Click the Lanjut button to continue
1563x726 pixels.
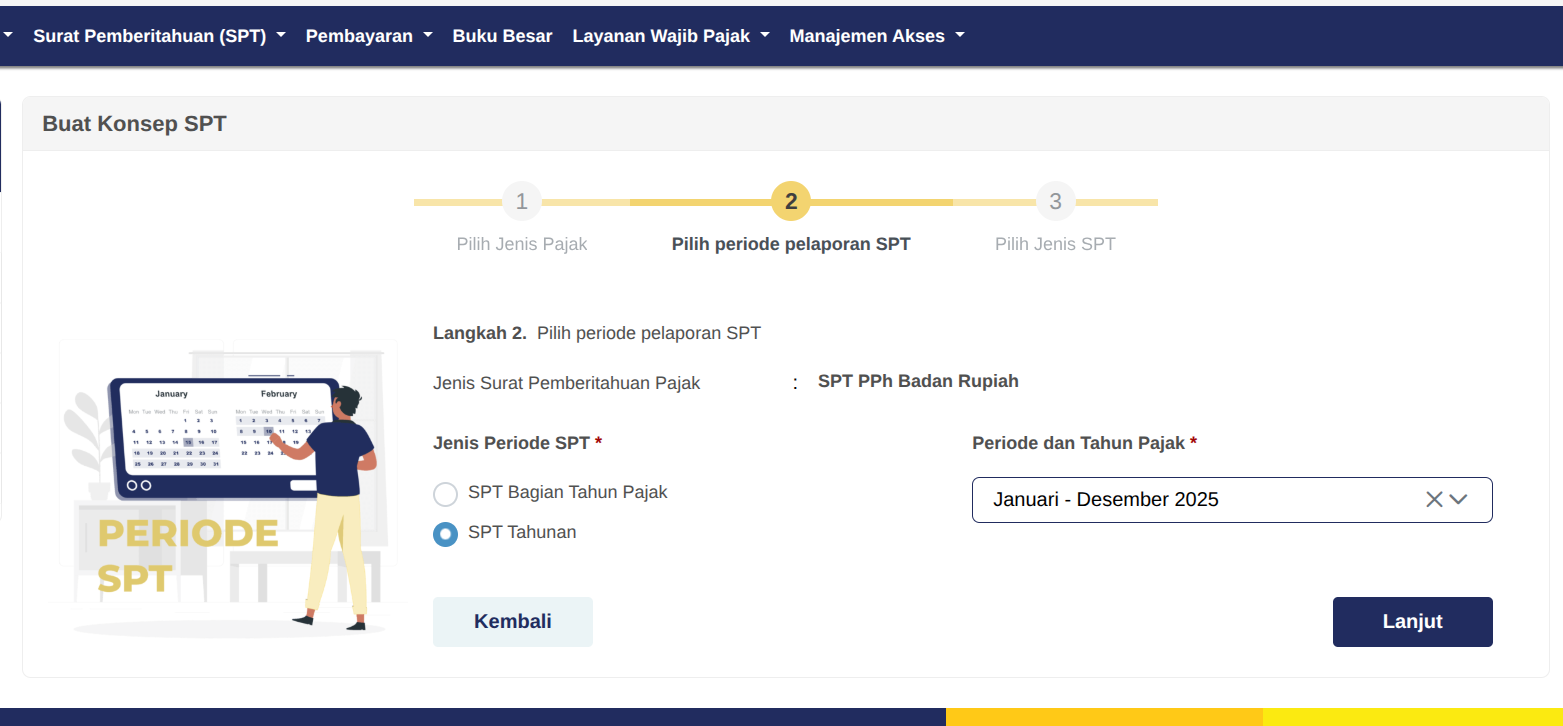click(x=1412, y=621)
